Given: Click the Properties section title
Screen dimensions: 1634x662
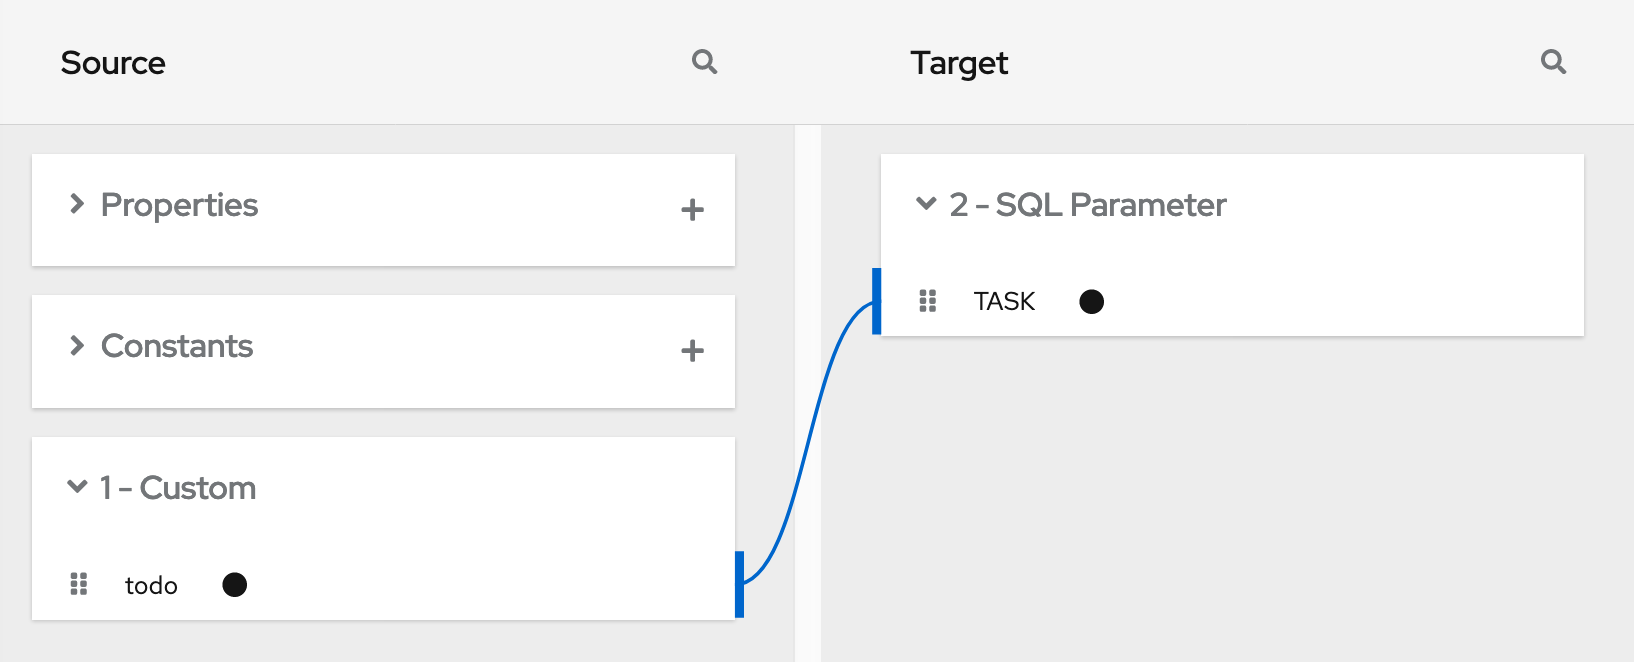Looking at the screenshot, I should [x=180, y=205].
